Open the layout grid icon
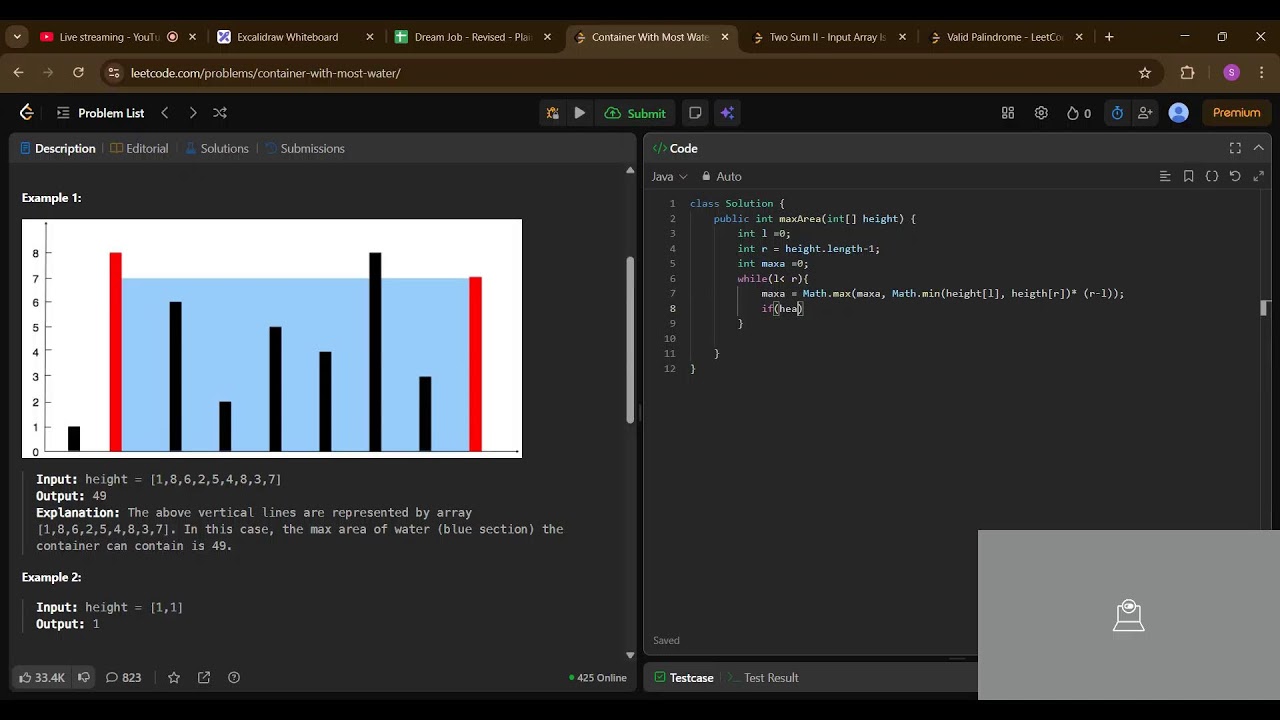This screenshot has height=720, width=1280. pyautogui.click(x=1008, y=113)
